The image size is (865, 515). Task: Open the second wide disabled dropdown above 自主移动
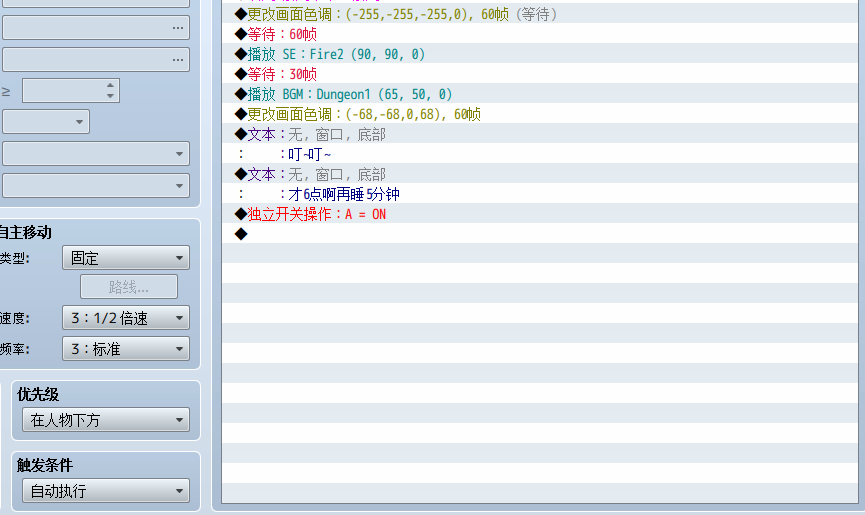(x=96, y=186)
